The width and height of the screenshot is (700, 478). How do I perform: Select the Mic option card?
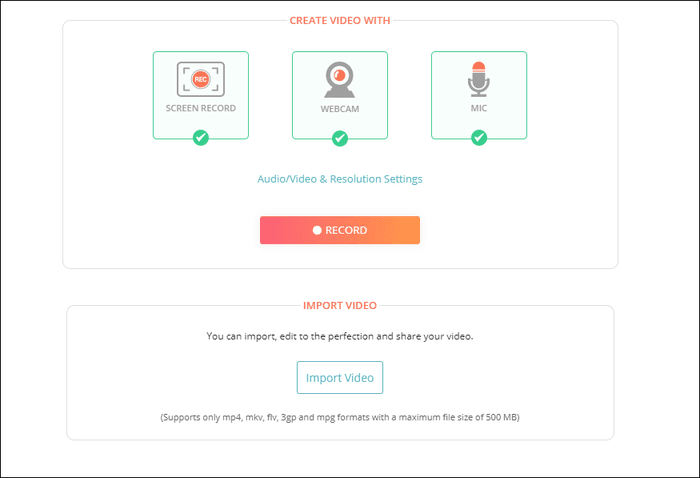click(479, 95)
